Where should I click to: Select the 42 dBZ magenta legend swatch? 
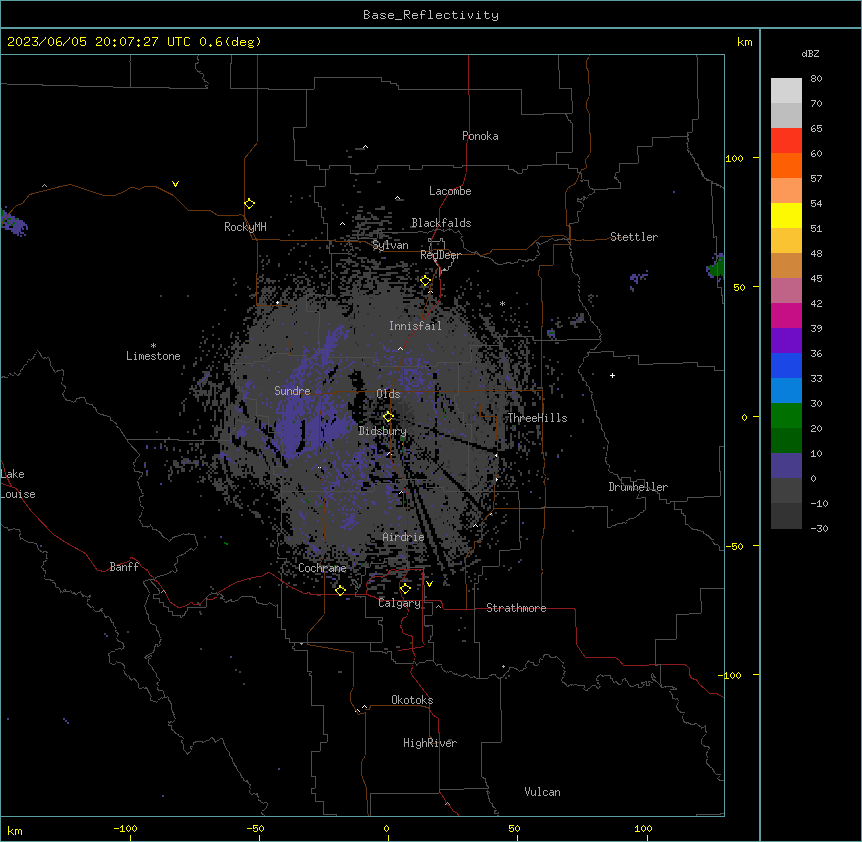tap(786, 315)
